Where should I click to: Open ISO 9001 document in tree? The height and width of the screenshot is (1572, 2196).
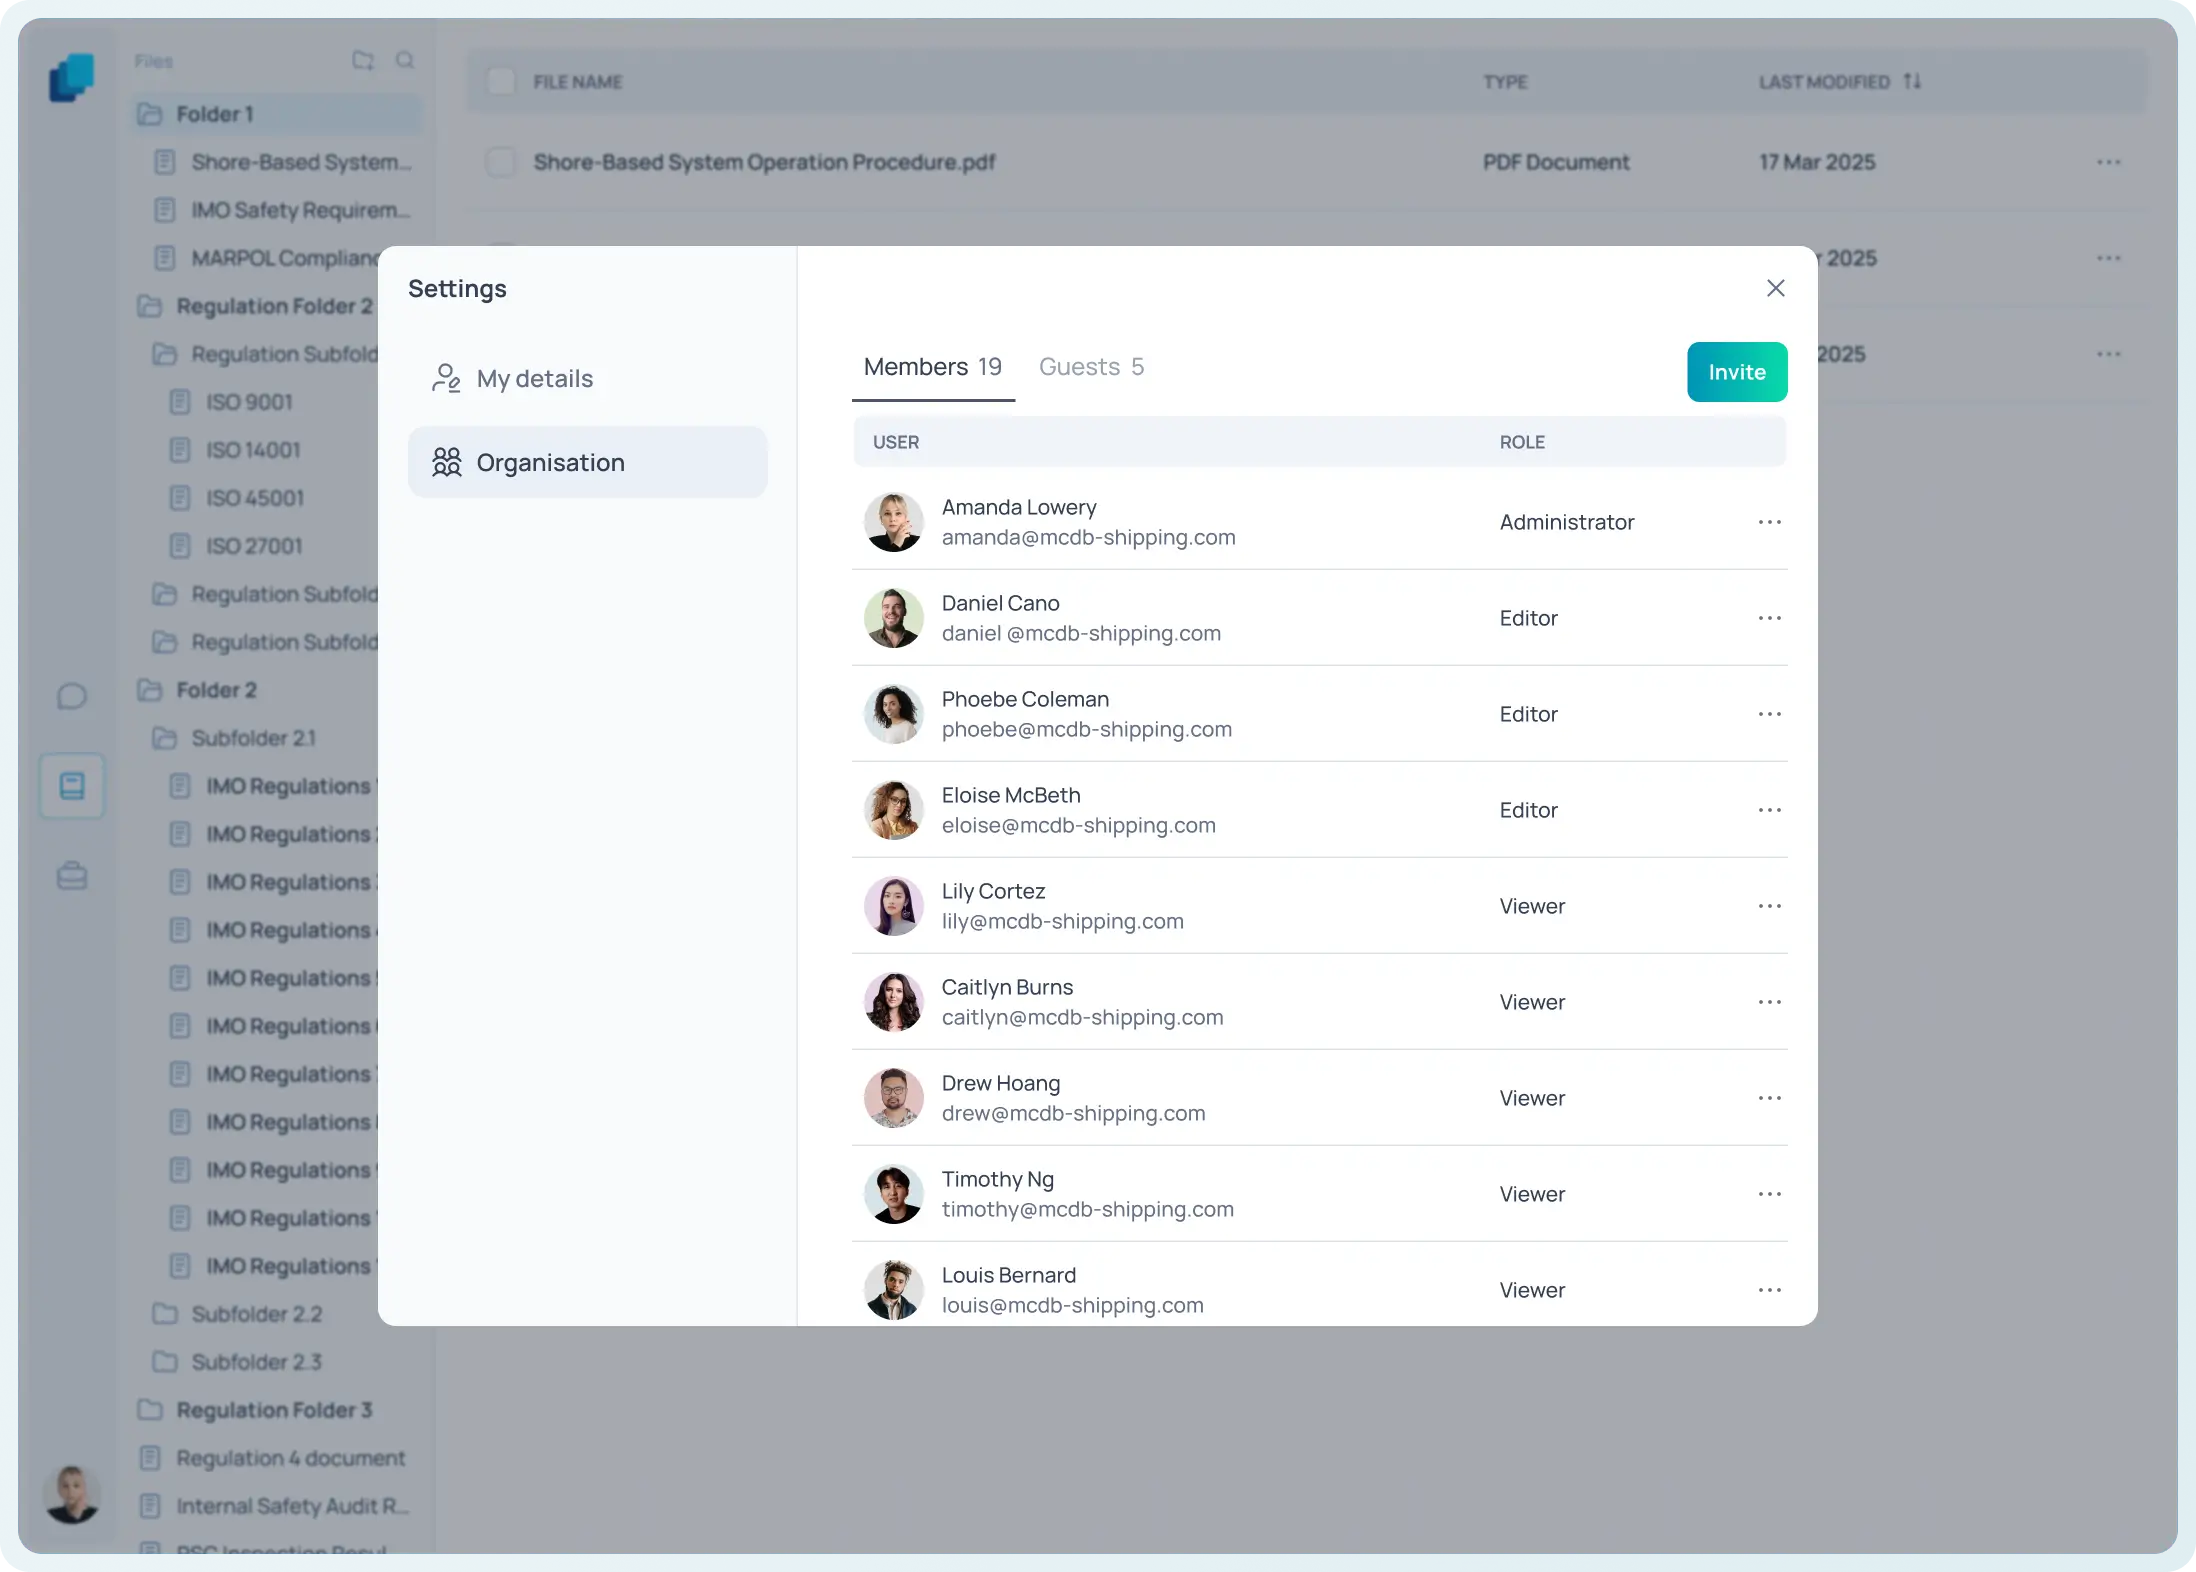tap(232, 402)
